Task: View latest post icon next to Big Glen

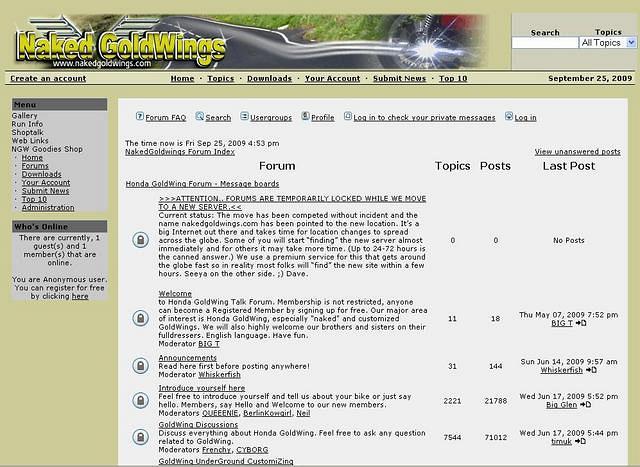Action: point(585,405)
